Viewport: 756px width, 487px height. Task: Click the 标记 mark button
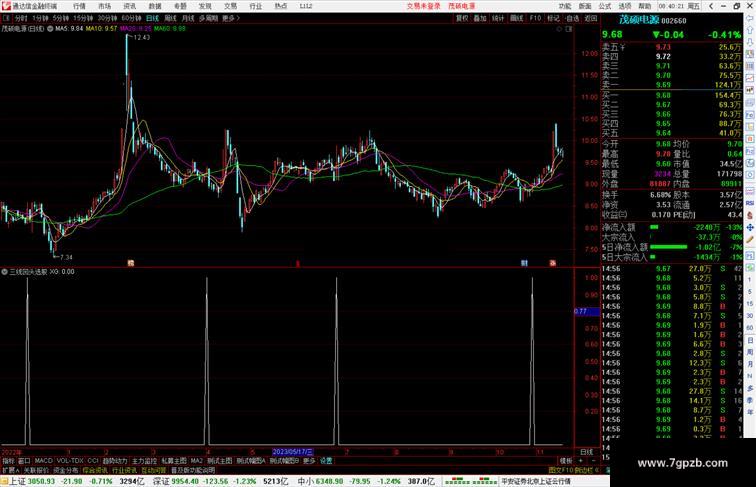click(x=553, y=18)
